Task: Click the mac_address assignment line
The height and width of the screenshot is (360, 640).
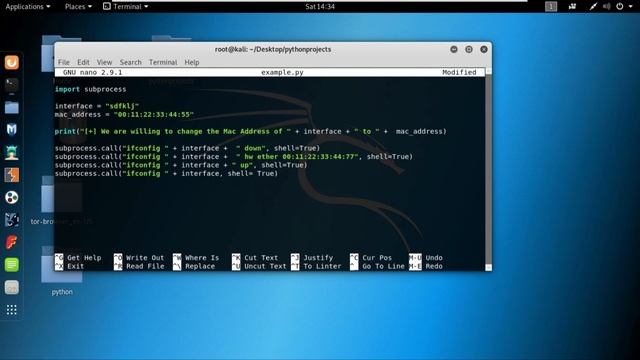Action: (x=124, y=115)
